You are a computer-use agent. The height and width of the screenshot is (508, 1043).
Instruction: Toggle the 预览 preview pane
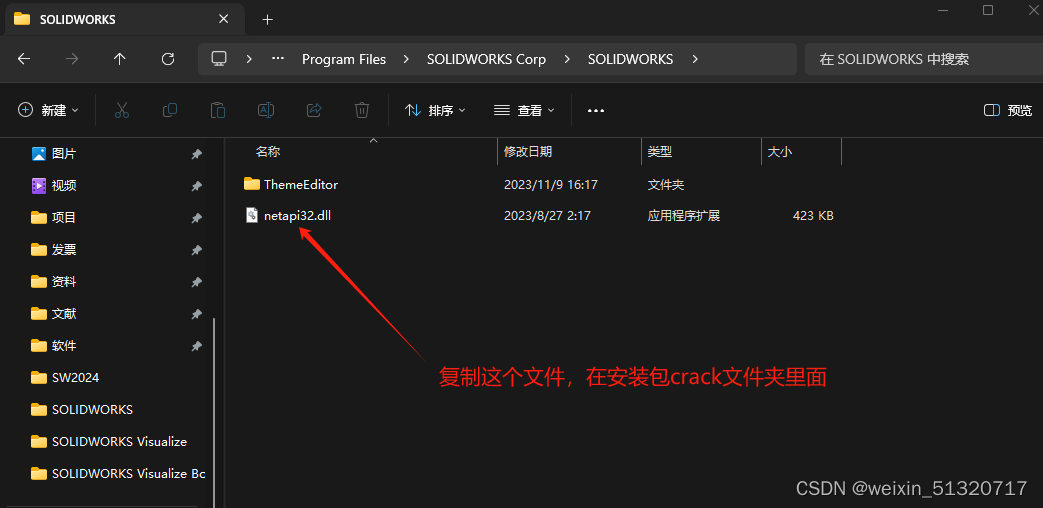point(1008,110)
